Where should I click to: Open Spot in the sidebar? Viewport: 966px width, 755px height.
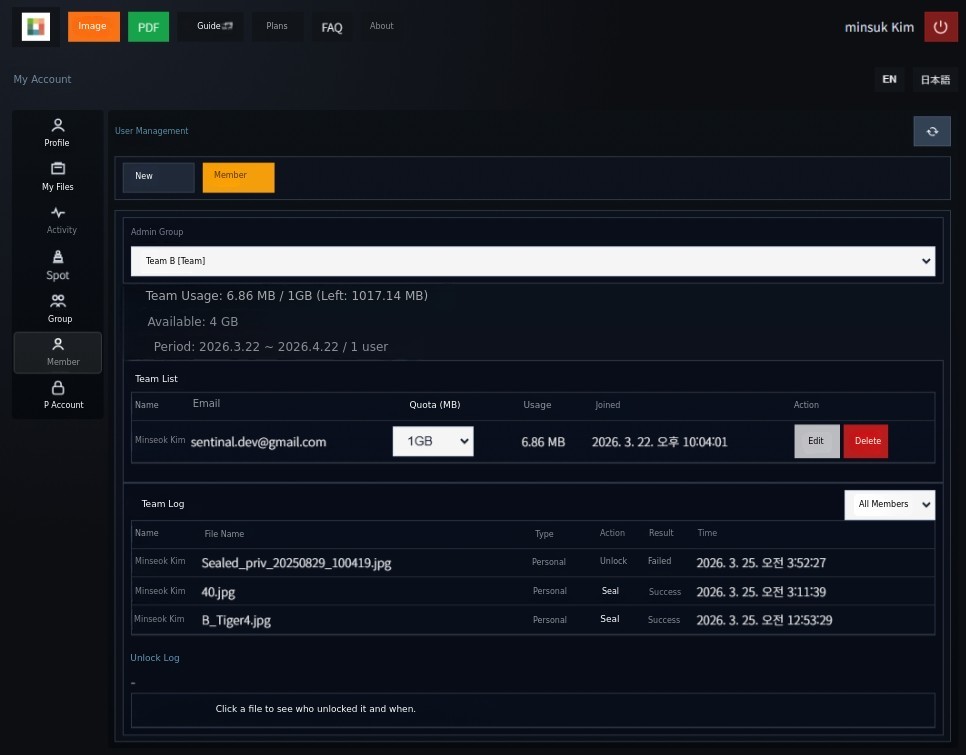[x=57, y=265]
